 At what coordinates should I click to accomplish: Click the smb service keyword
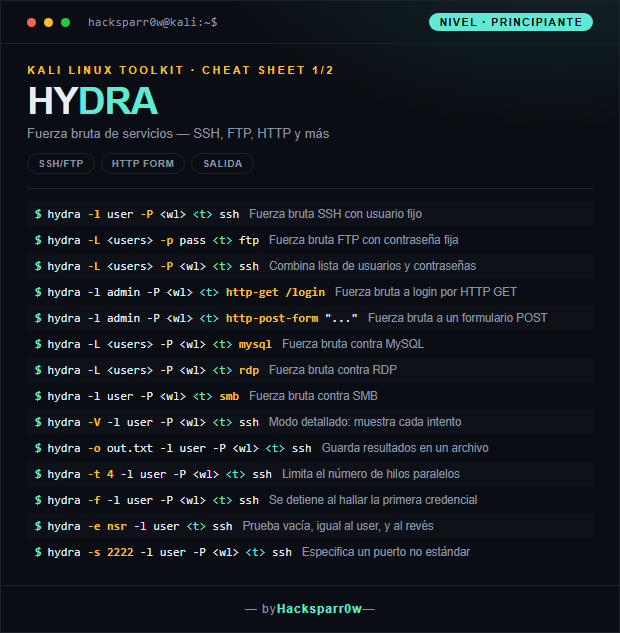pos(229,396)
